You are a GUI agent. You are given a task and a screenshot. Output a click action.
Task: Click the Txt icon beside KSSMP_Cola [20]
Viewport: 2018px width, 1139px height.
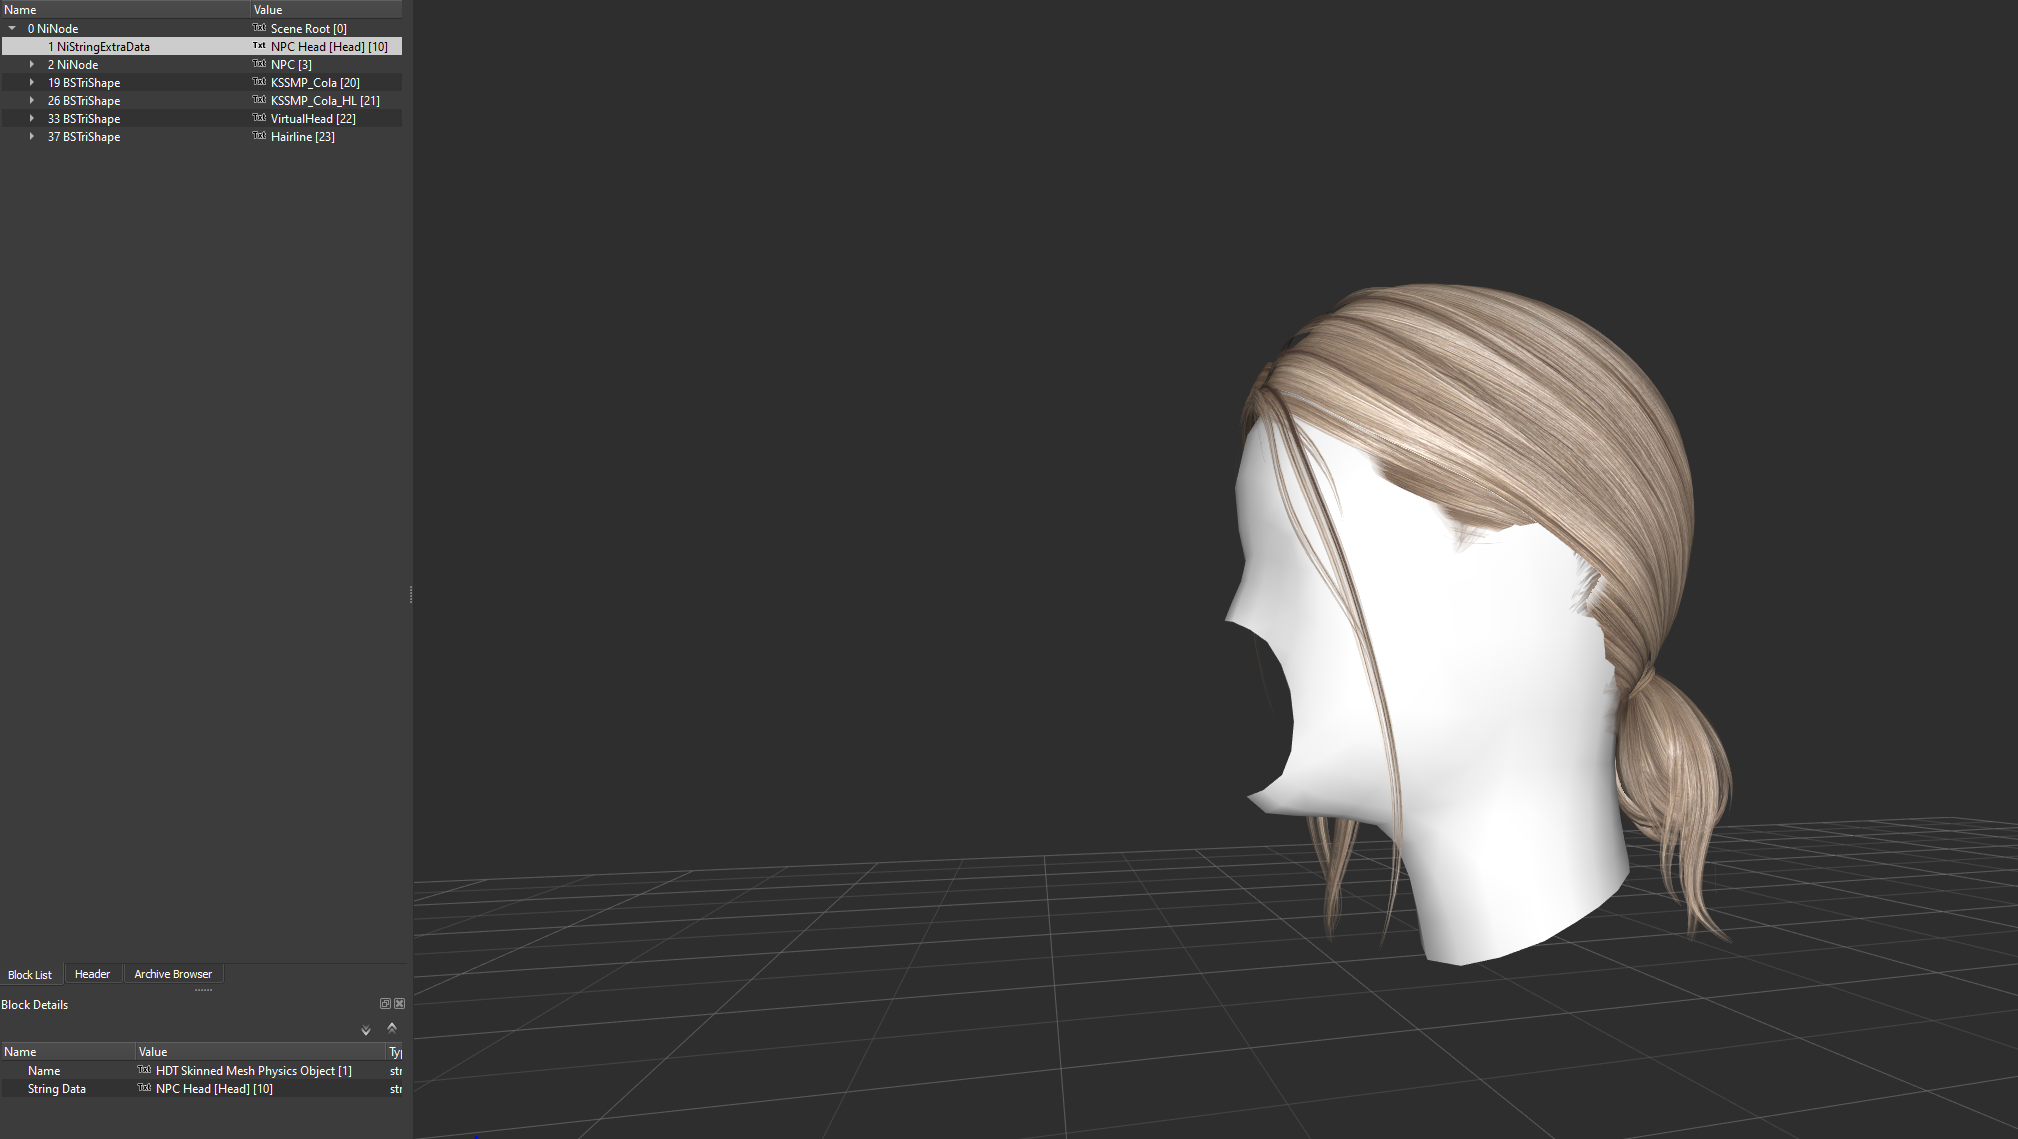[x=259, y=82]
